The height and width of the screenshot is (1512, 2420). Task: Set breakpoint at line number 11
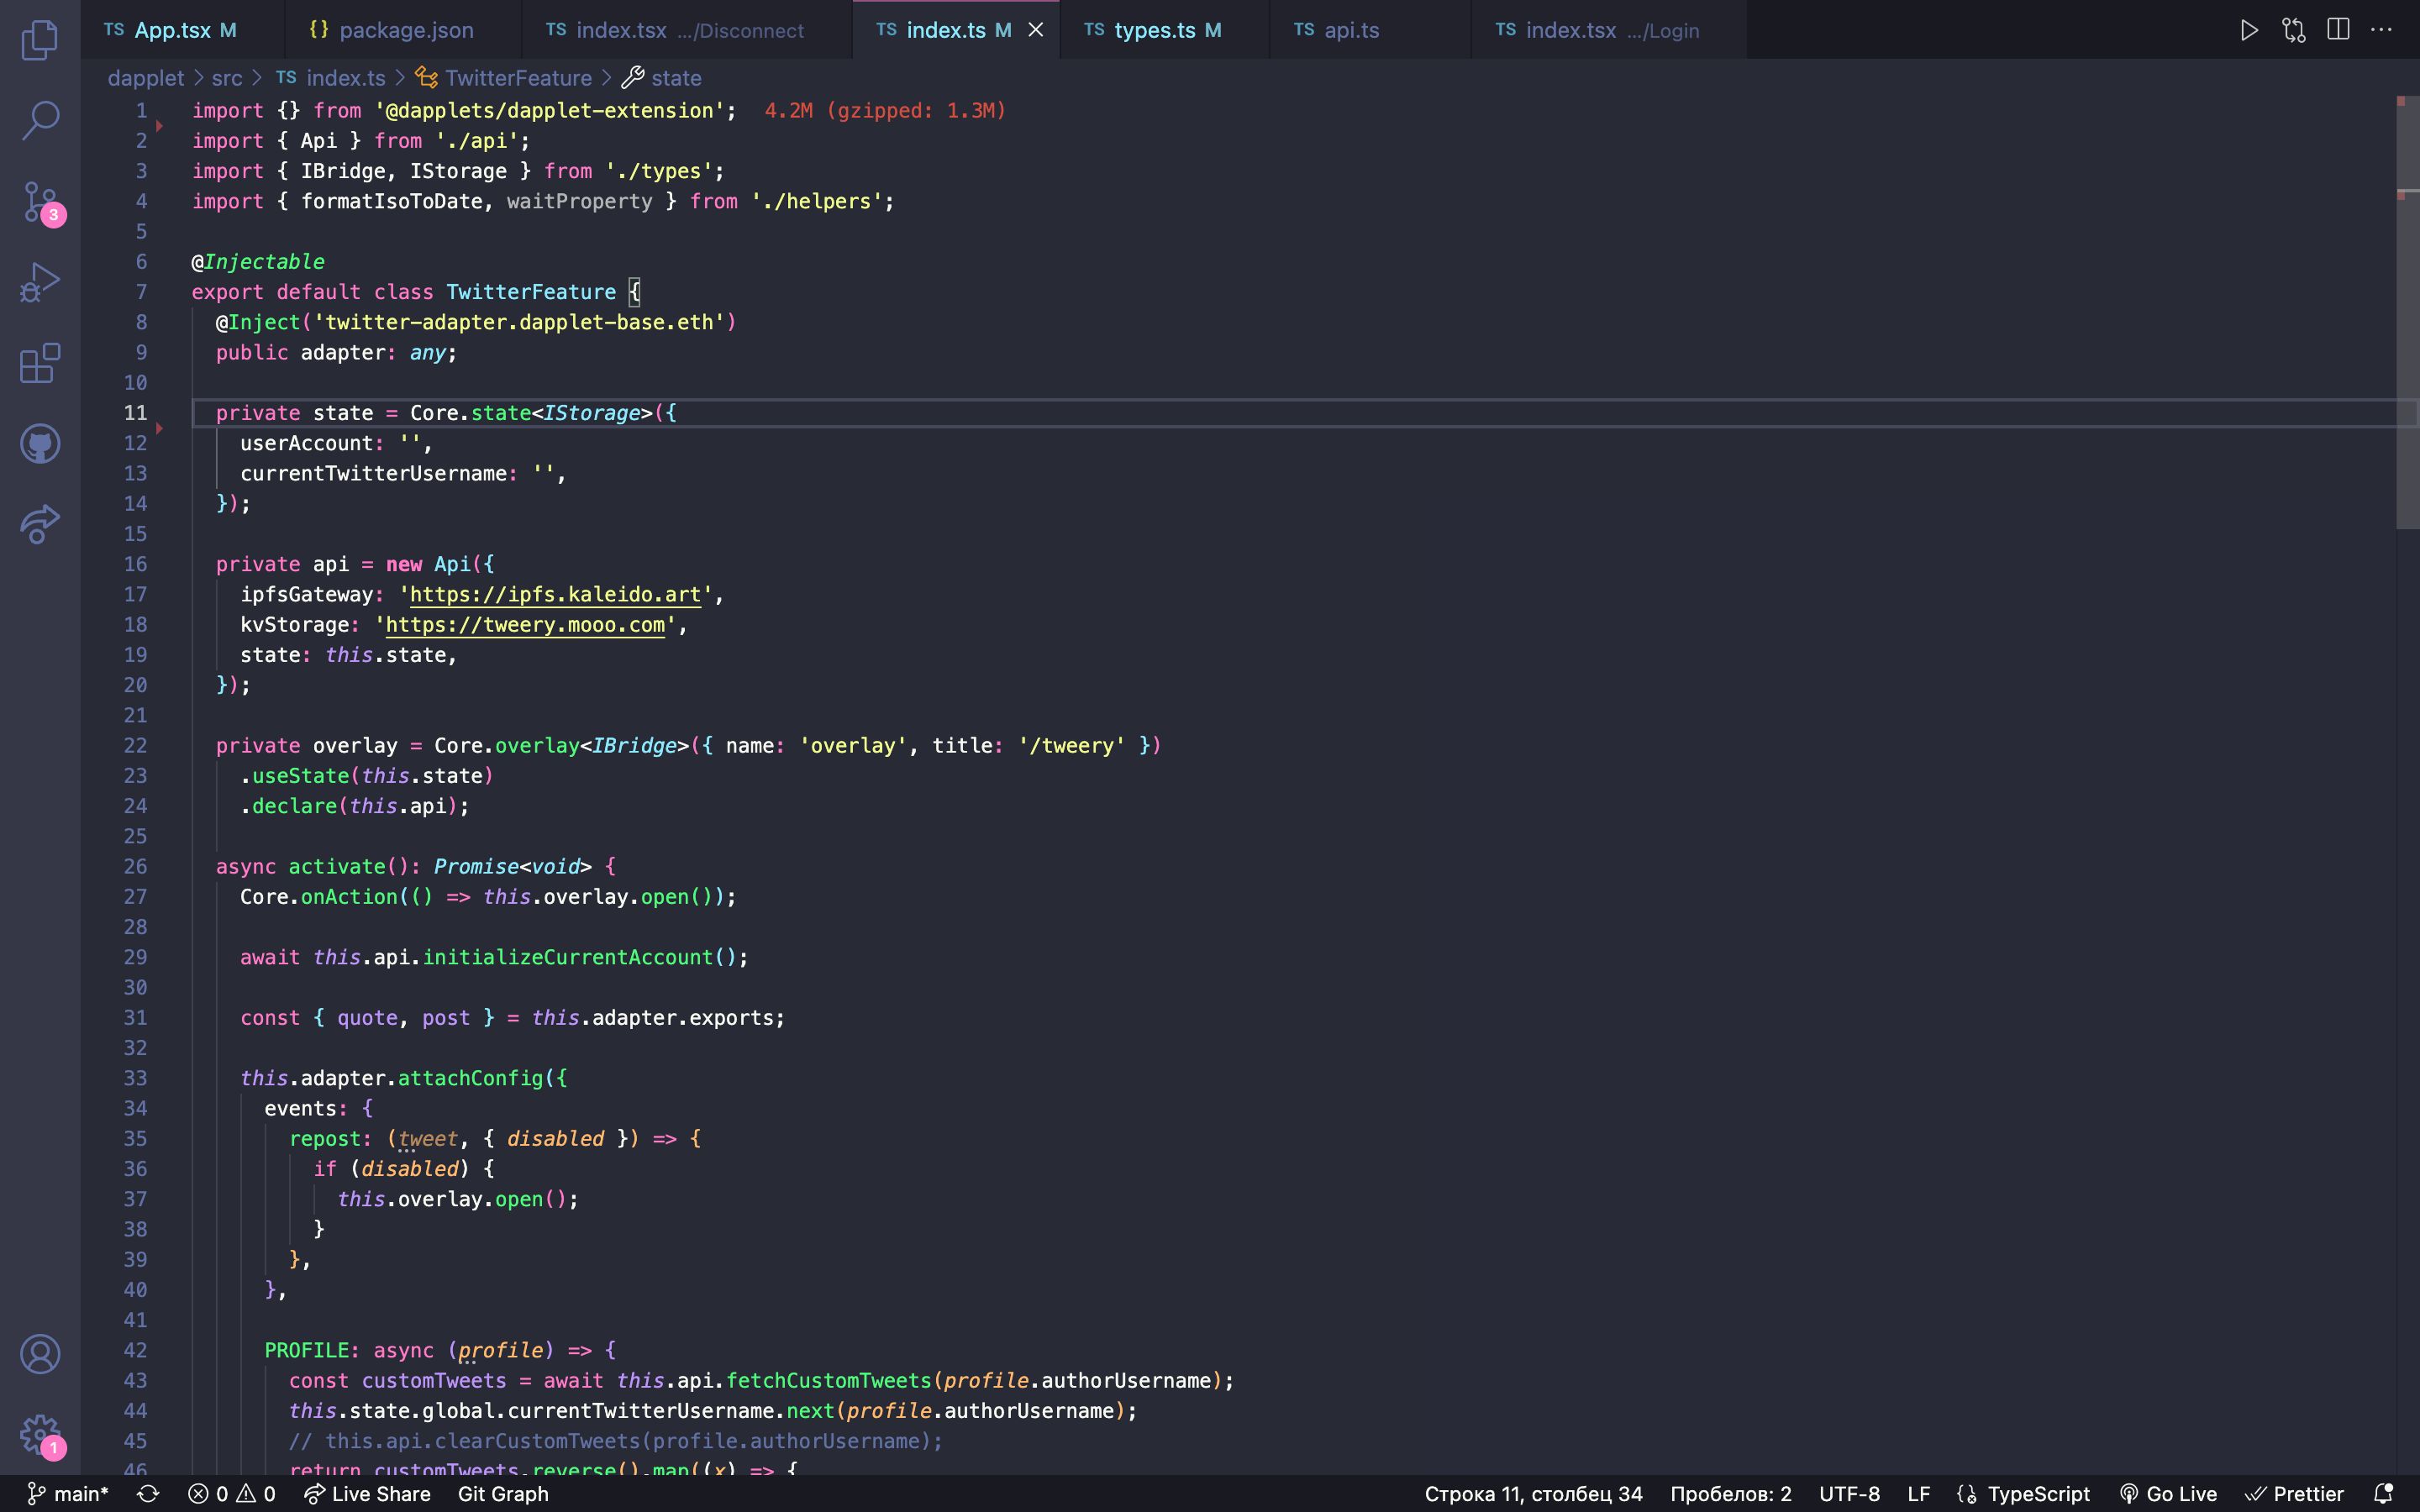pyautogui.click(x=135, y=413)
